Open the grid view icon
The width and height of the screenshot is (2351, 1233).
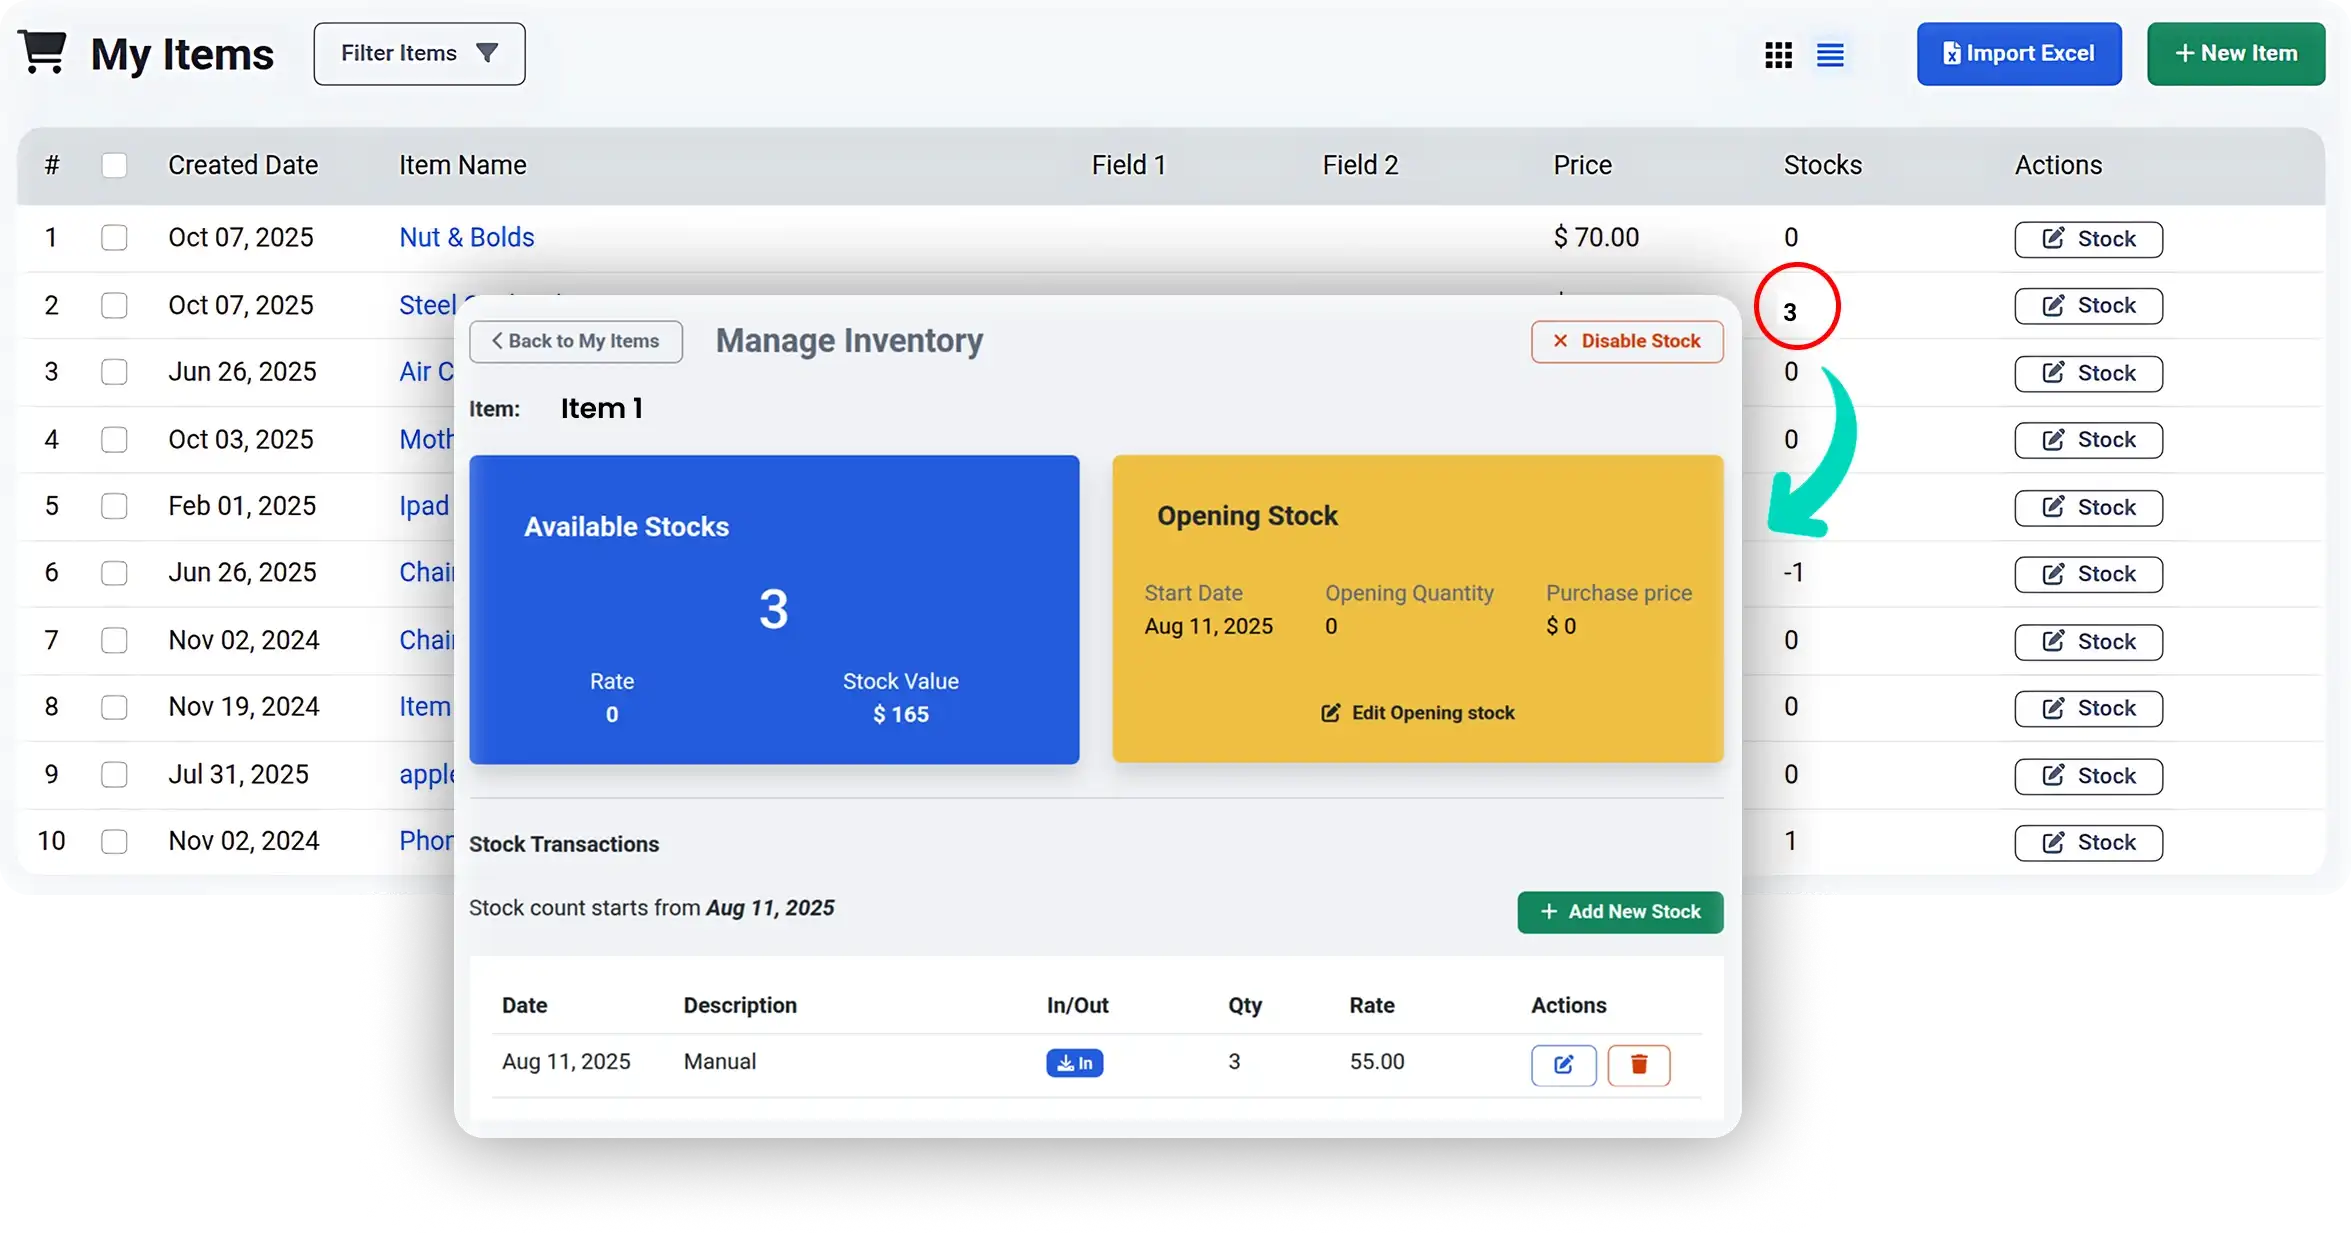coord(1778,54)
